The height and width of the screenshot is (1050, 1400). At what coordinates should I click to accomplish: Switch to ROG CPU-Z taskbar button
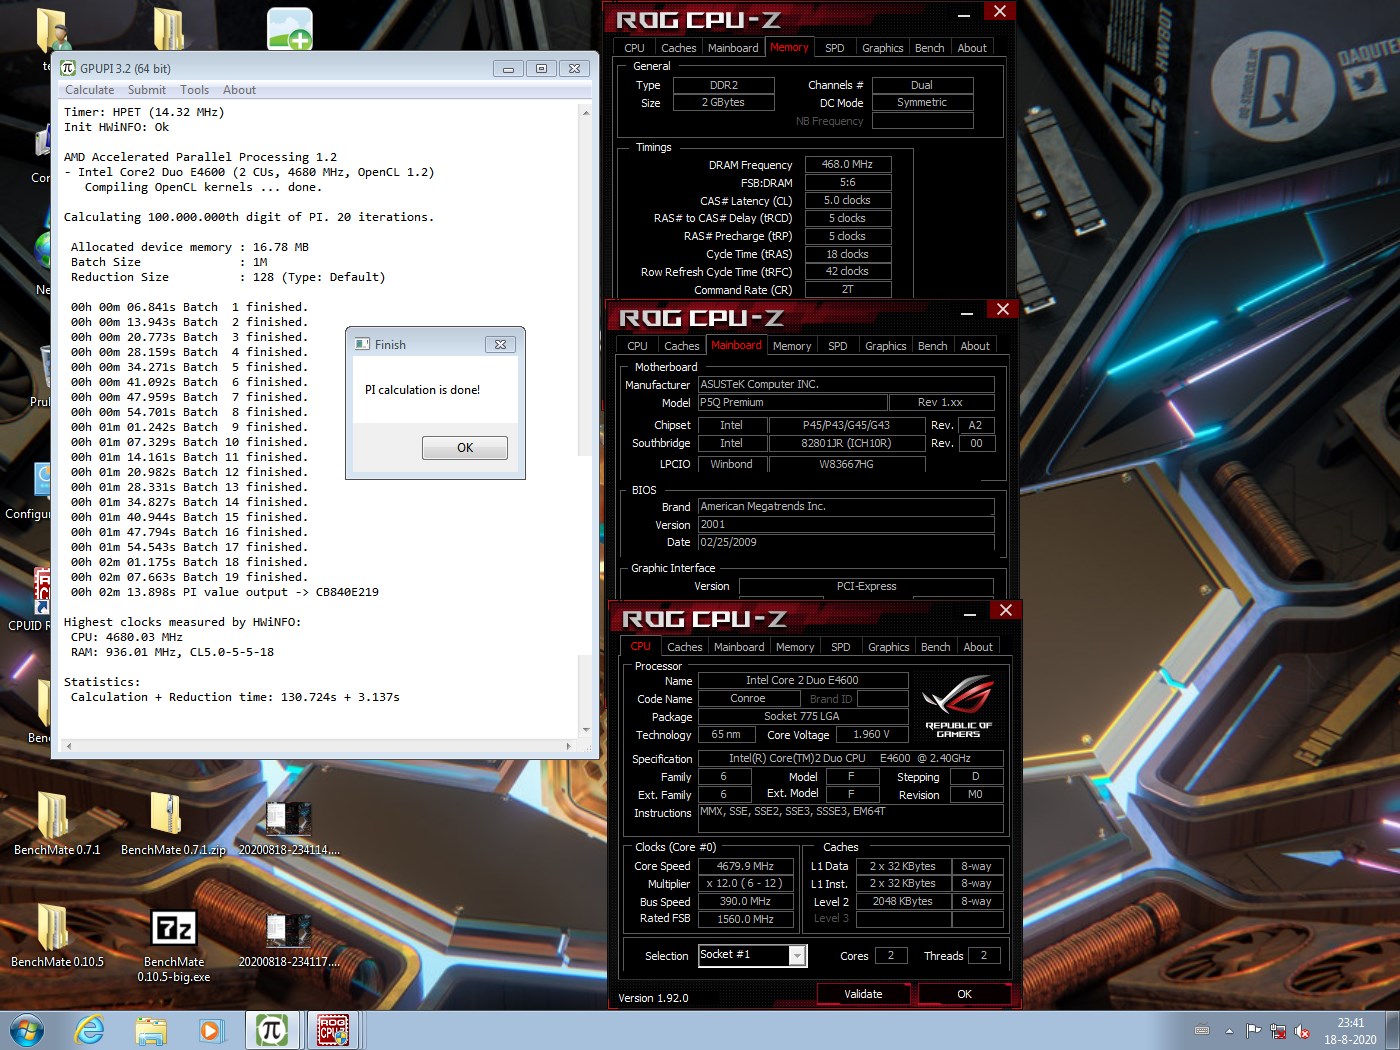[x=333, y=1030]
